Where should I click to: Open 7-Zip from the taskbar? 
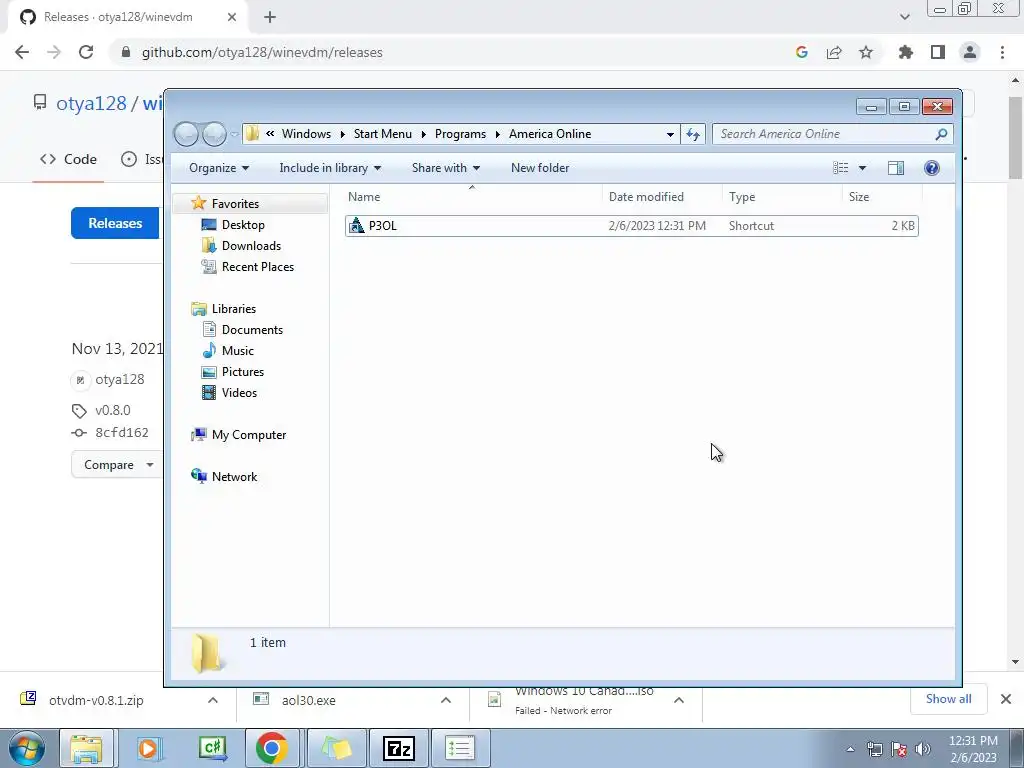click(399, 748)
